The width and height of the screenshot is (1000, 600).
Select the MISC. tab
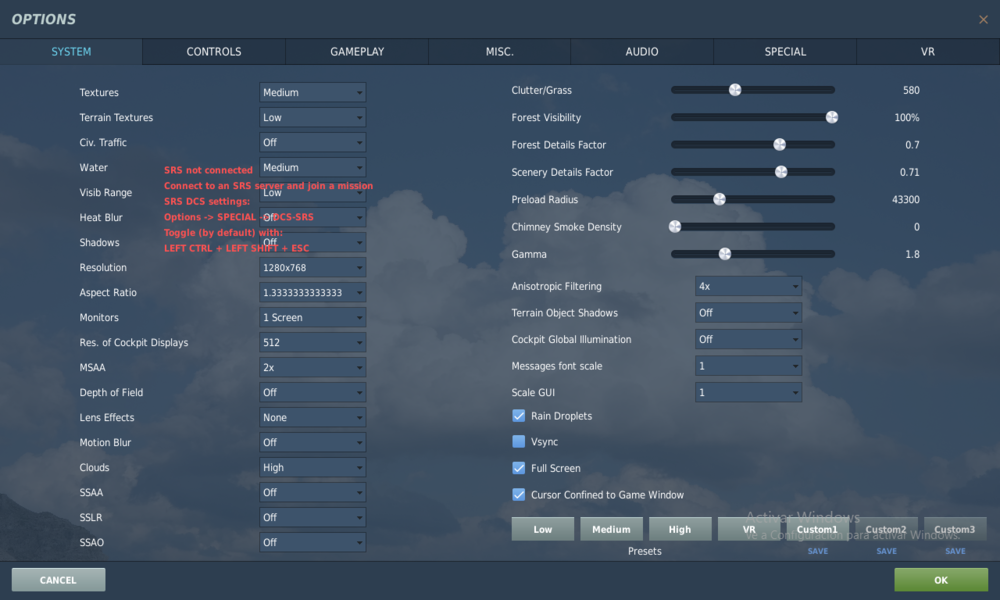click(499, 52)
